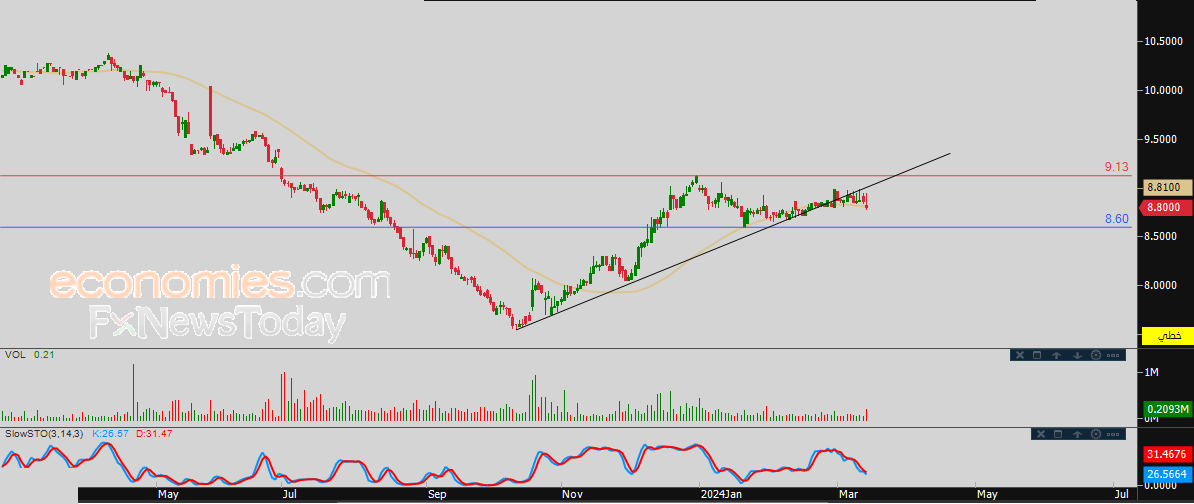Screen dimensions: 1194x504
Task: Open VOL indicator settings gear
Action: coord(1096,355)
